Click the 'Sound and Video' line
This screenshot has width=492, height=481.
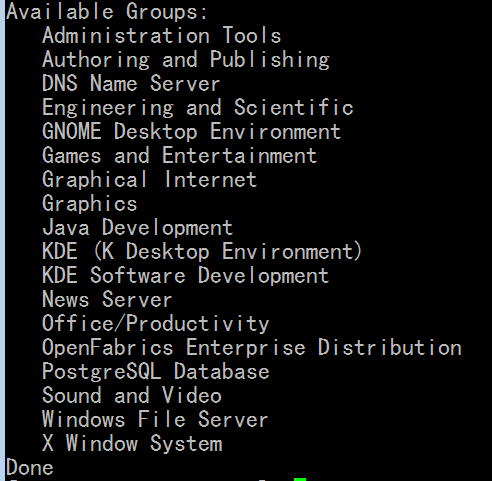point(132,395)
